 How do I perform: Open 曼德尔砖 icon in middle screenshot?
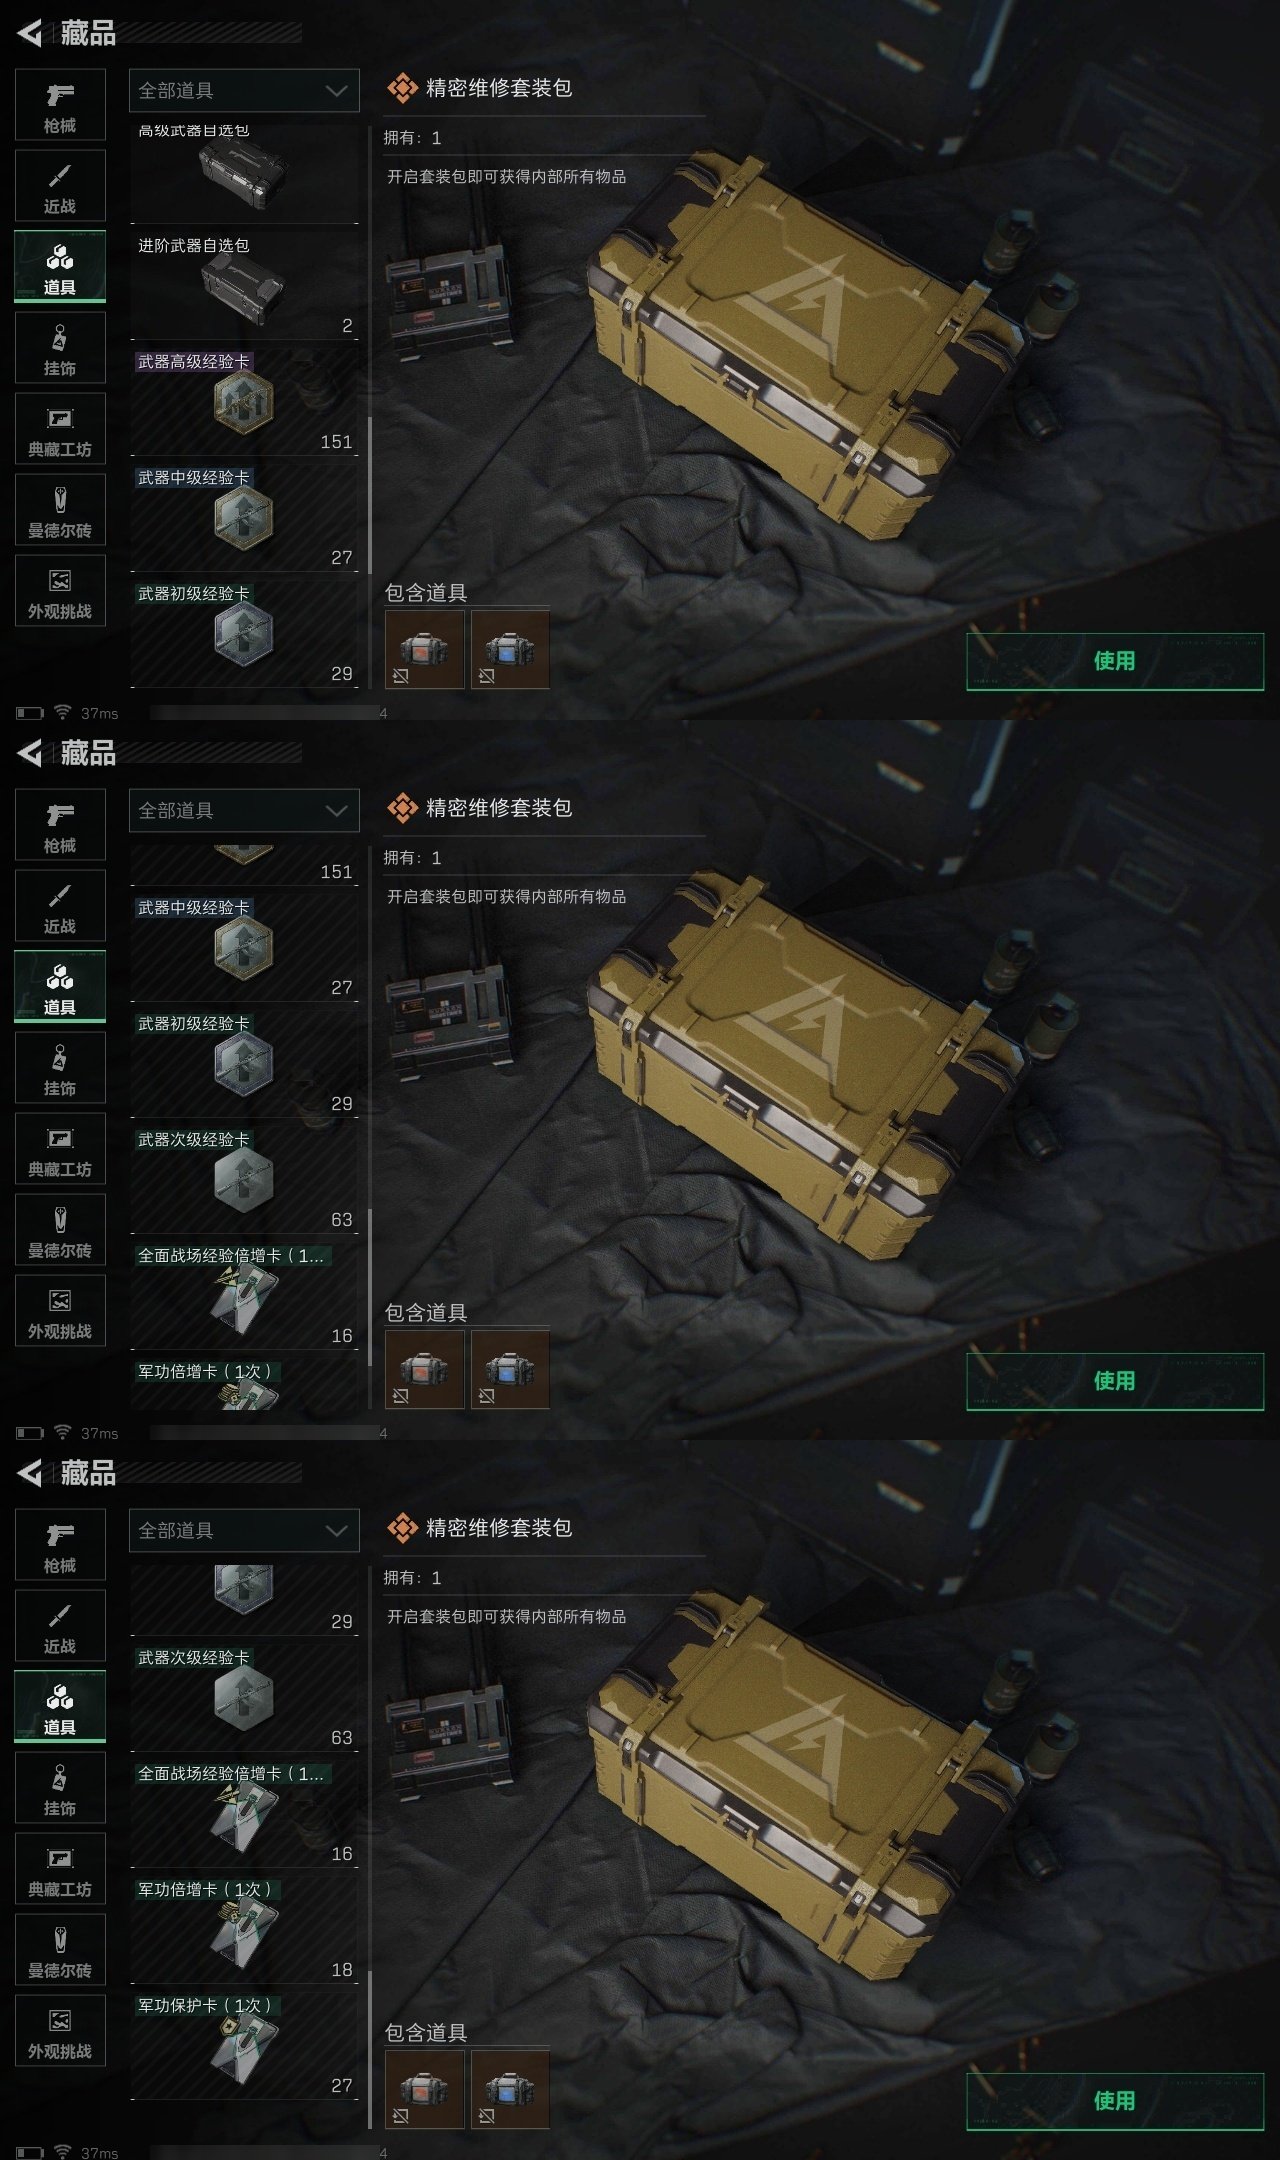click(x=60, y=1229)
